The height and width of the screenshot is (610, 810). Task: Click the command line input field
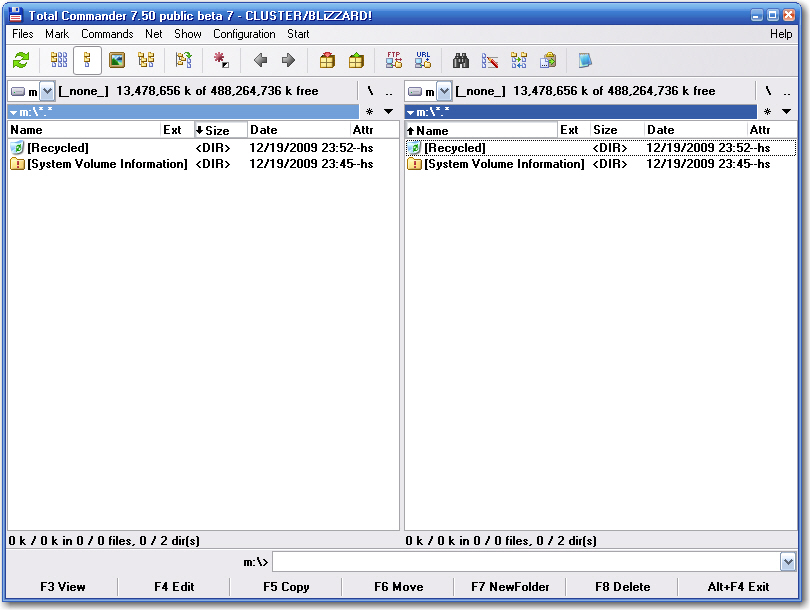[x=526, y=563]
